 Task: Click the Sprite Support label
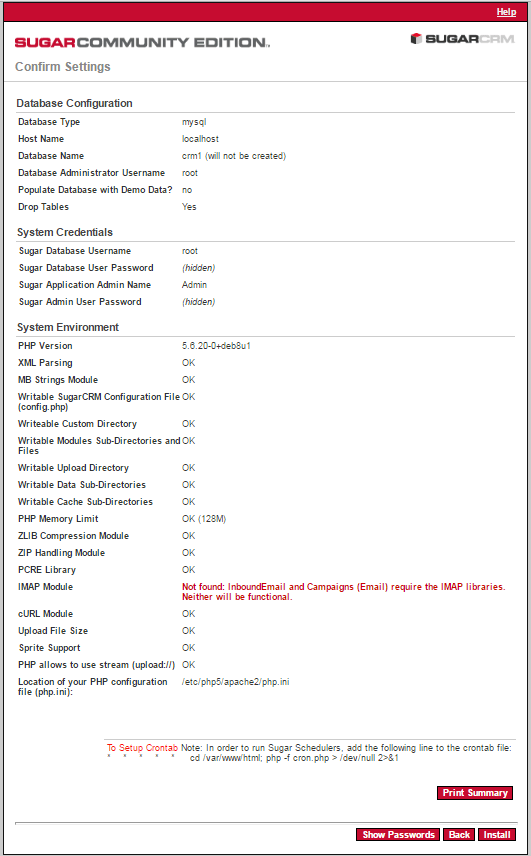[49, 647]
